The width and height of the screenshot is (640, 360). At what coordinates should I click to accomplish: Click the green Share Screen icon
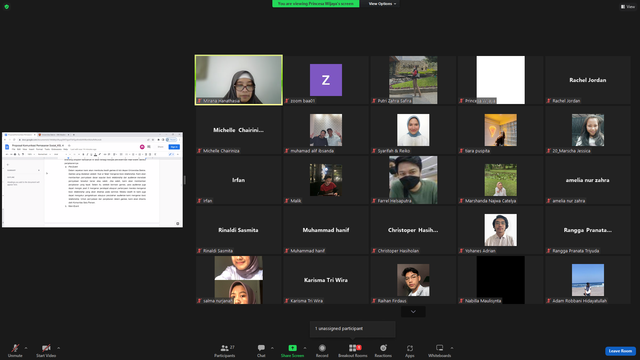pyautogui.click(x=293, y=348)
